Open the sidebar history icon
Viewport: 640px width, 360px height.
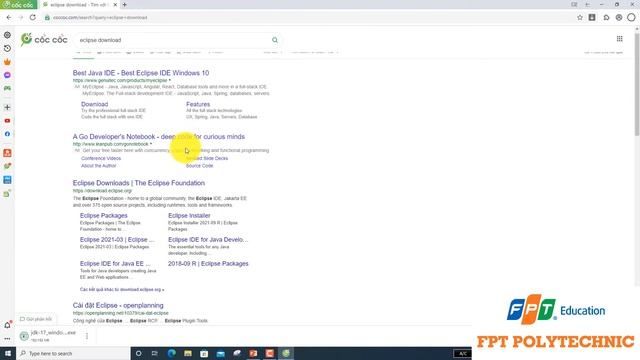[7, 49]
